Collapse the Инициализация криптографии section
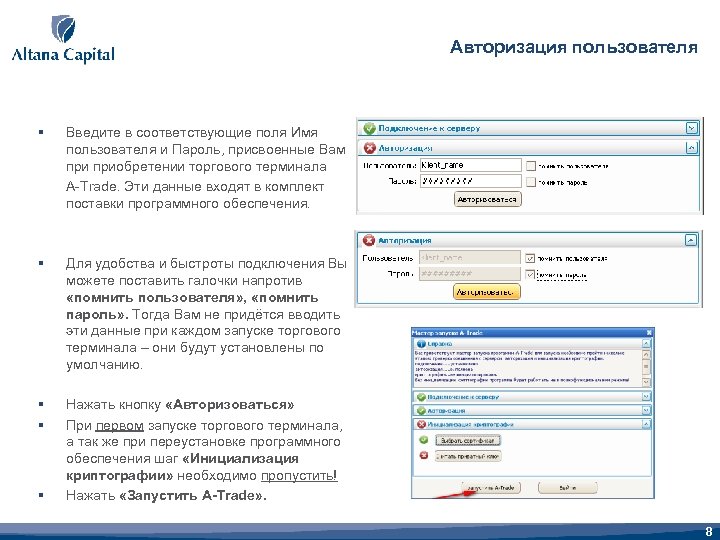Image resolution: width=720 pixels, height=540 pixels. point(646,424)
